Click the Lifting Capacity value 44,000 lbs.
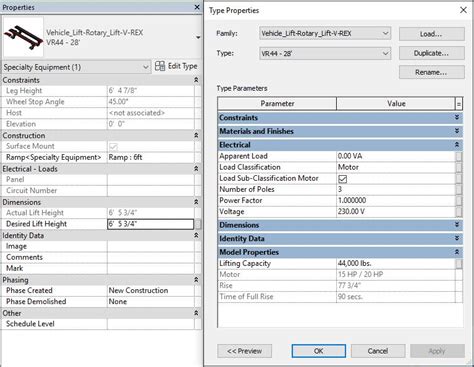Viewport: 474px width, 367px height. pyautogui.click(x=396, y=263)
